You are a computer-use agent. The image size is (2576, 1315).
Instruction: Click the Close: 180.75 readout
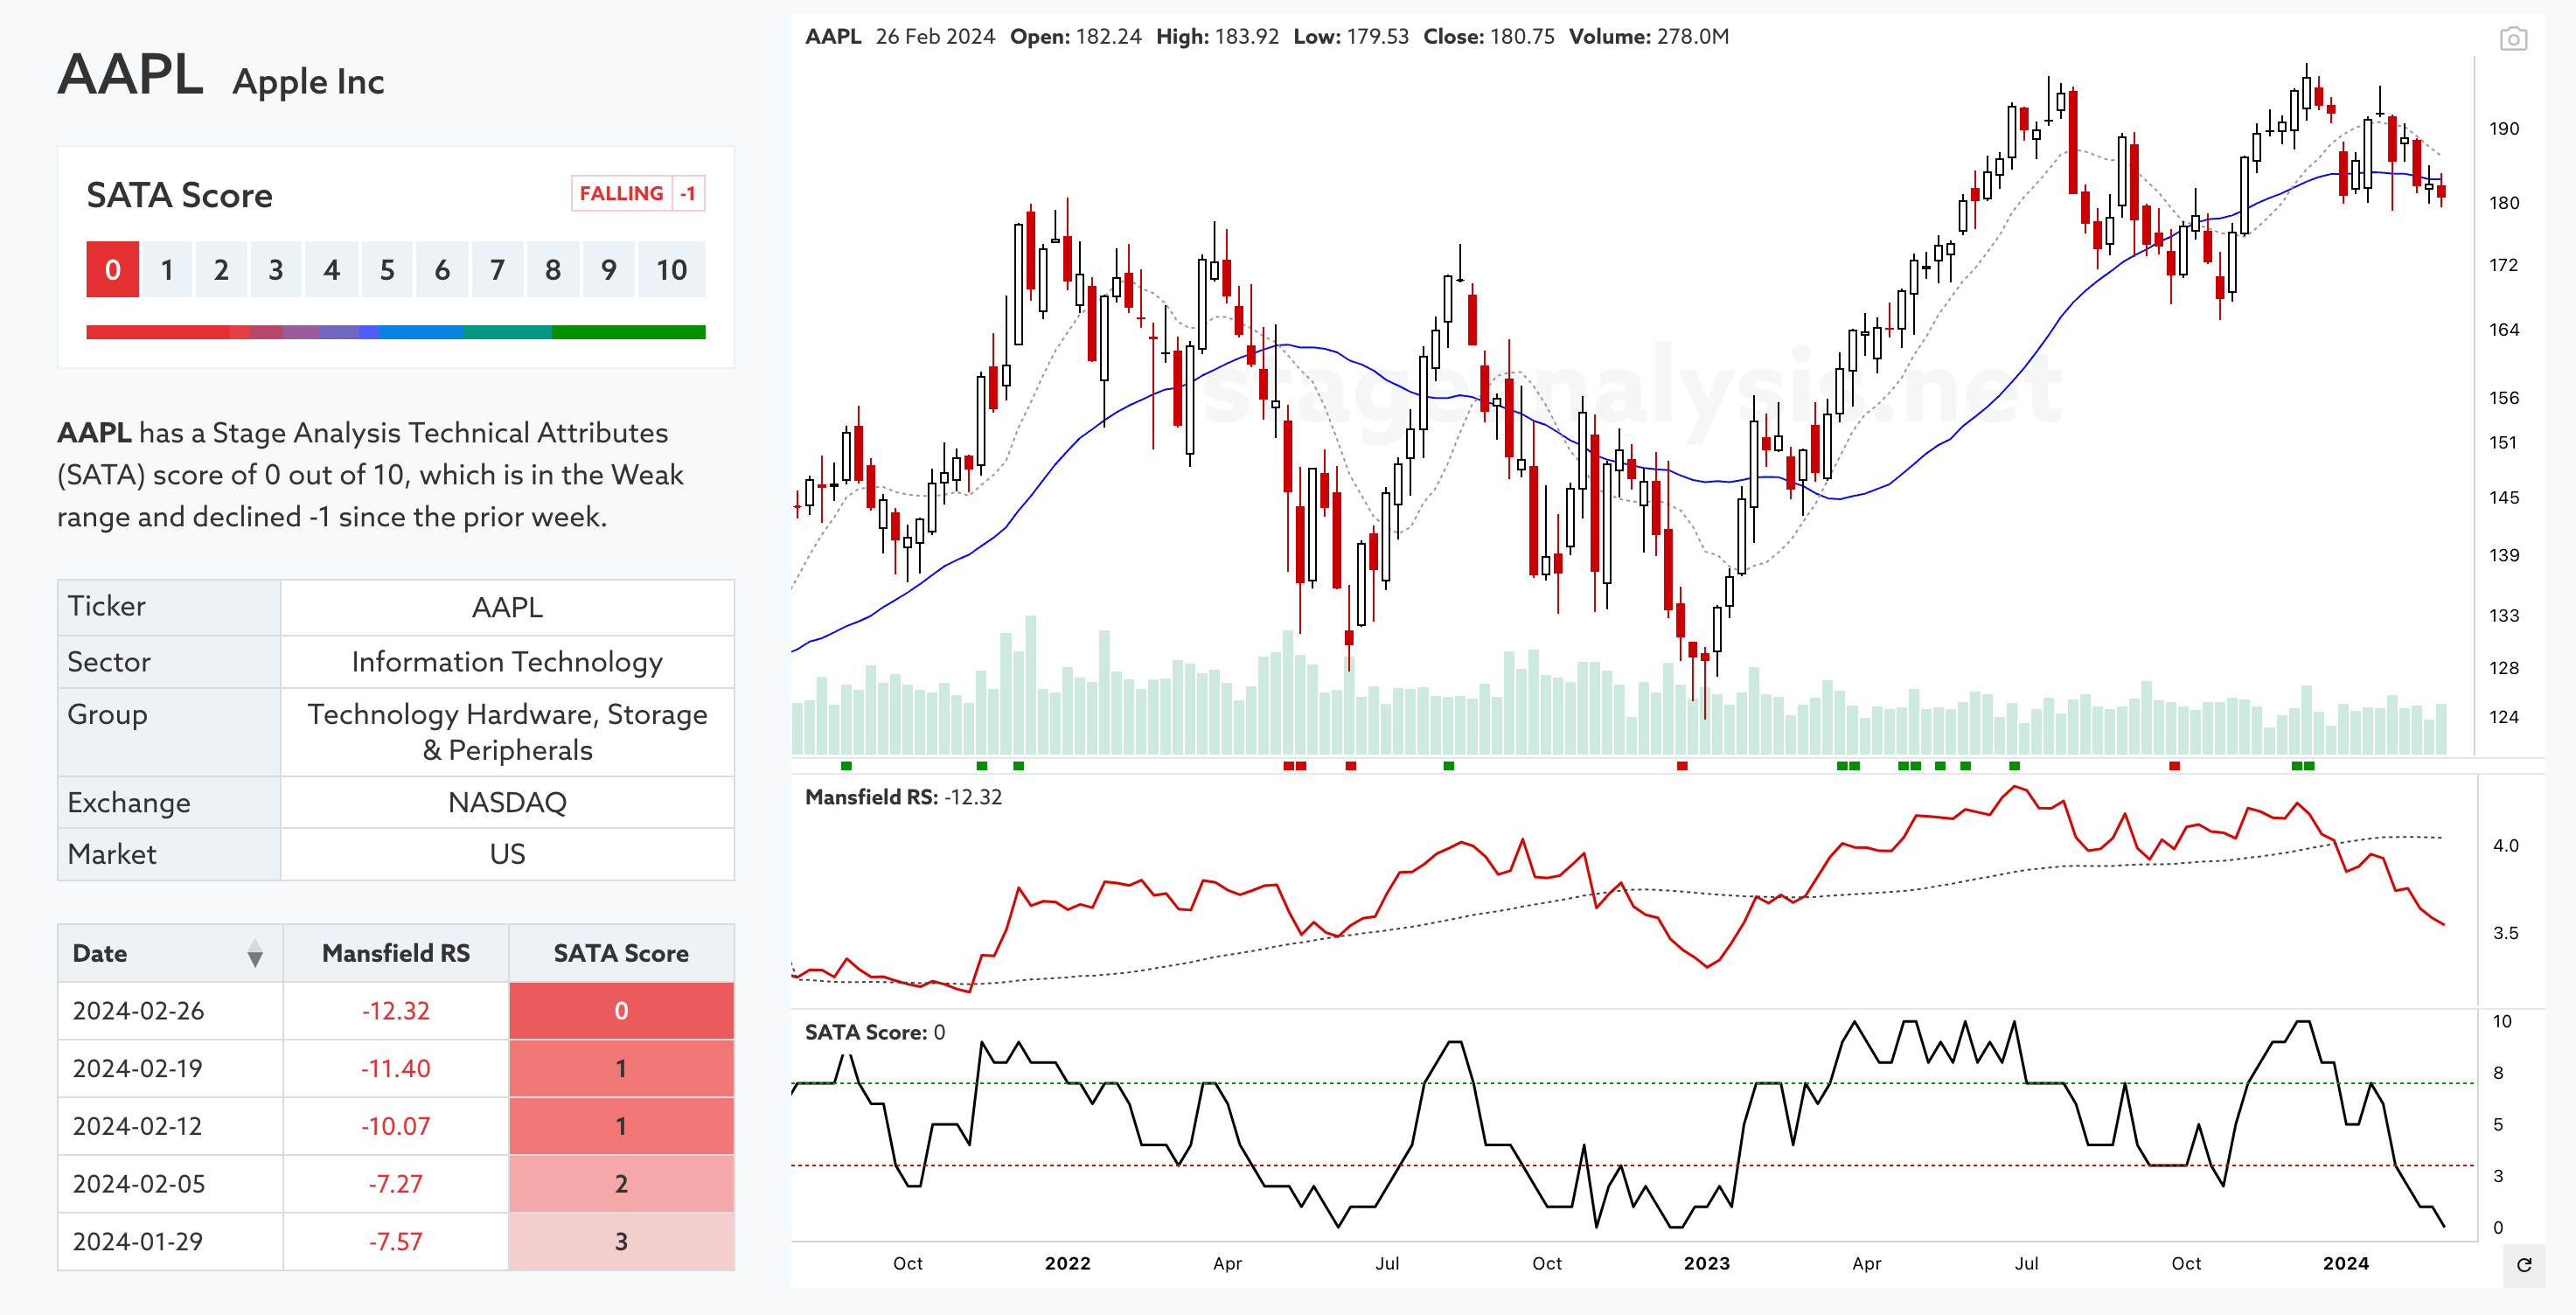1488,37
